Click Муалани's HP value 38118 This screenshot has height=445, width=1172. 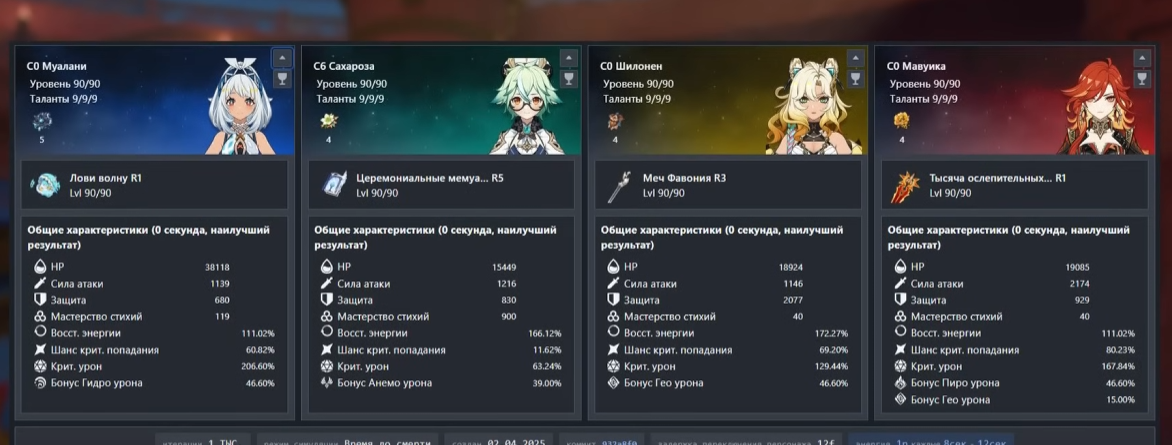(x=217, y=267)
